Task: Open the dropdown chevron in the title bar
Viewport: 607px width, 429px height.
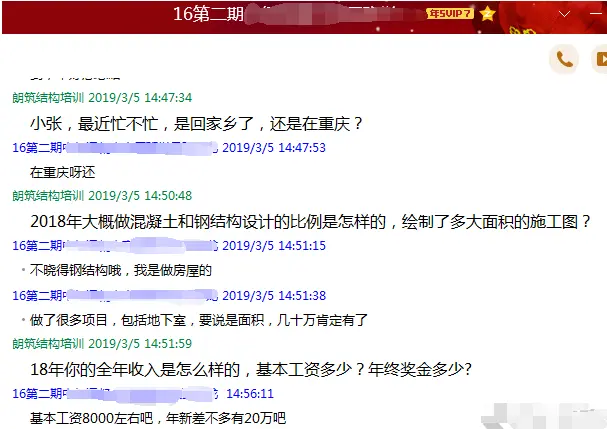Action: 564,14
